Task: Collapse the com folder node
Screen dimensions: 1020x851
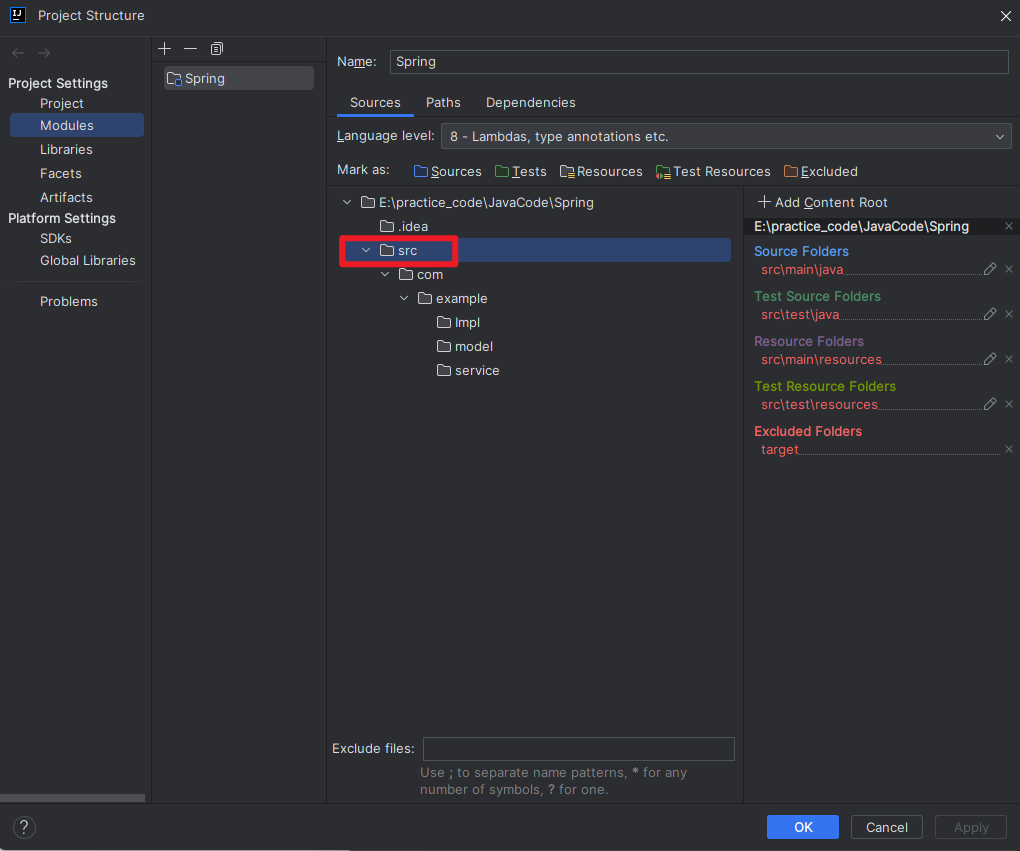Action: (385, 275)
